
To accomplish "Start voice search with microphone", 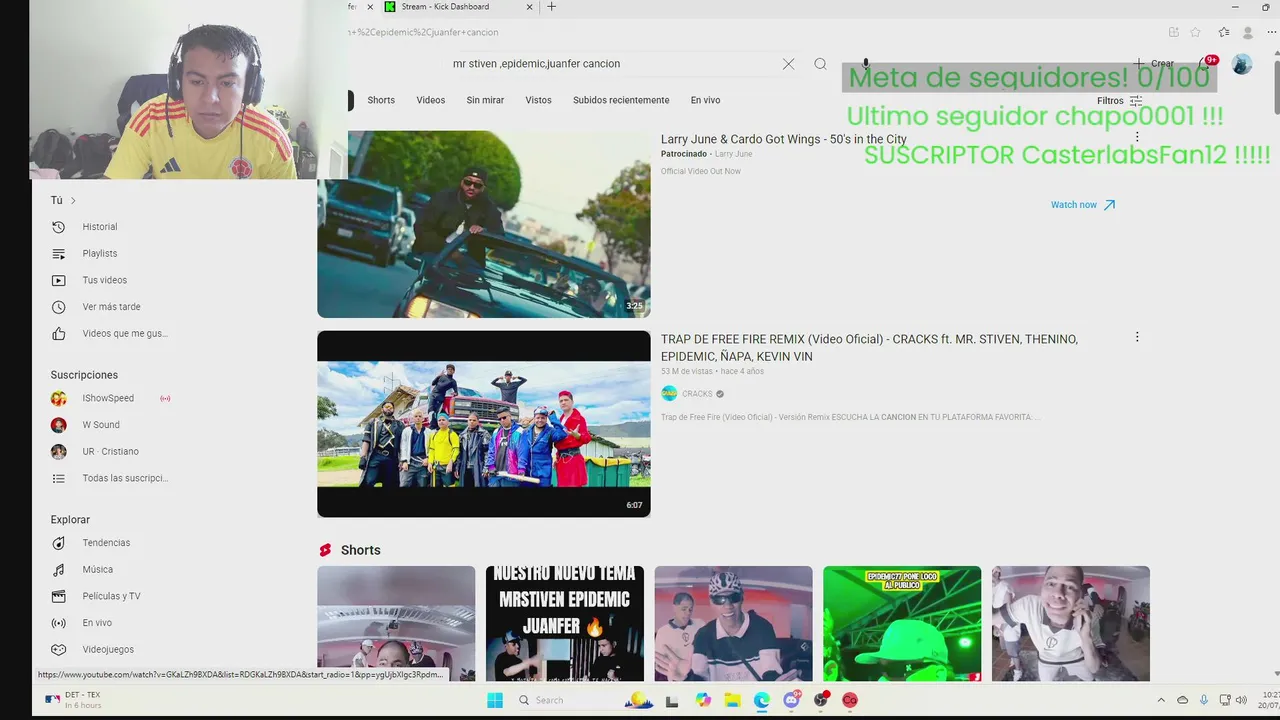I will tap(865, 64).
